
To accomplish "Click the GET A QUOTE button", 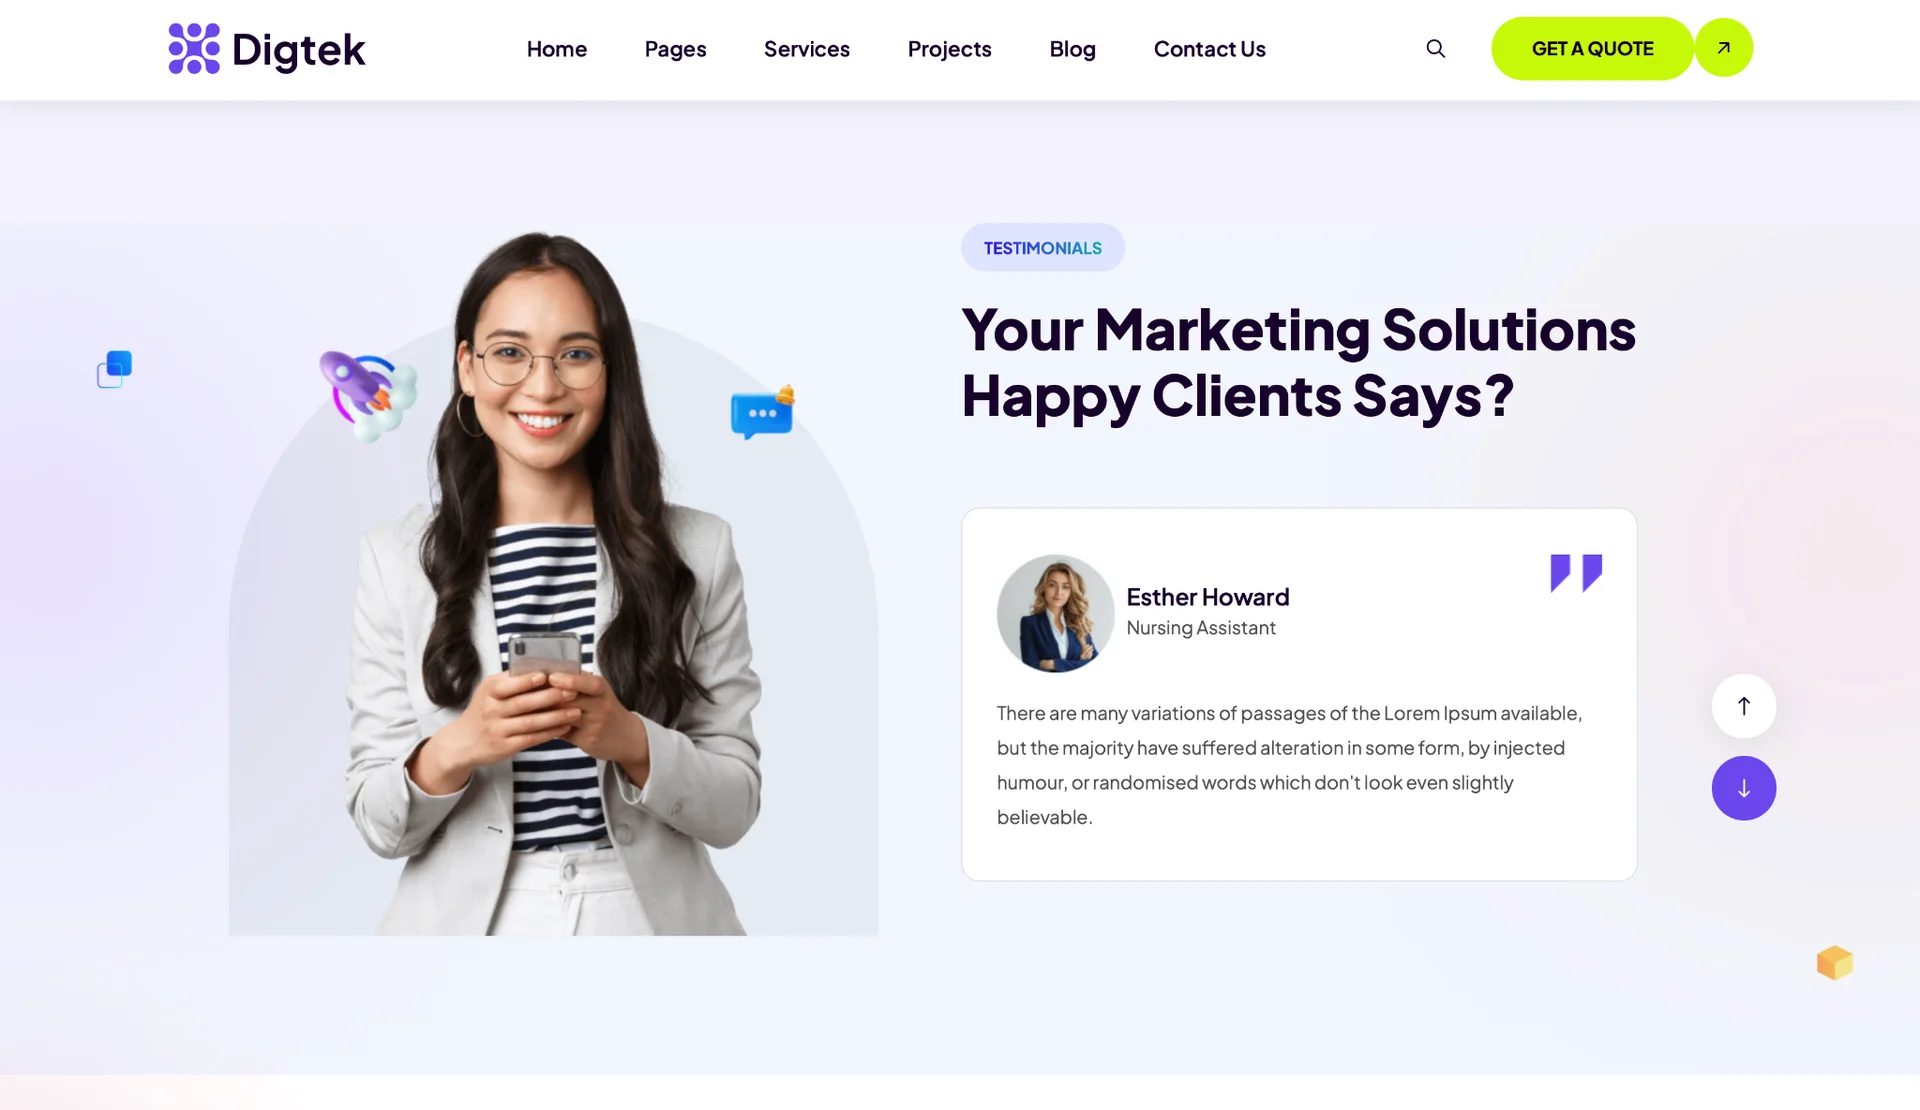I will [x=1592, y=48].
